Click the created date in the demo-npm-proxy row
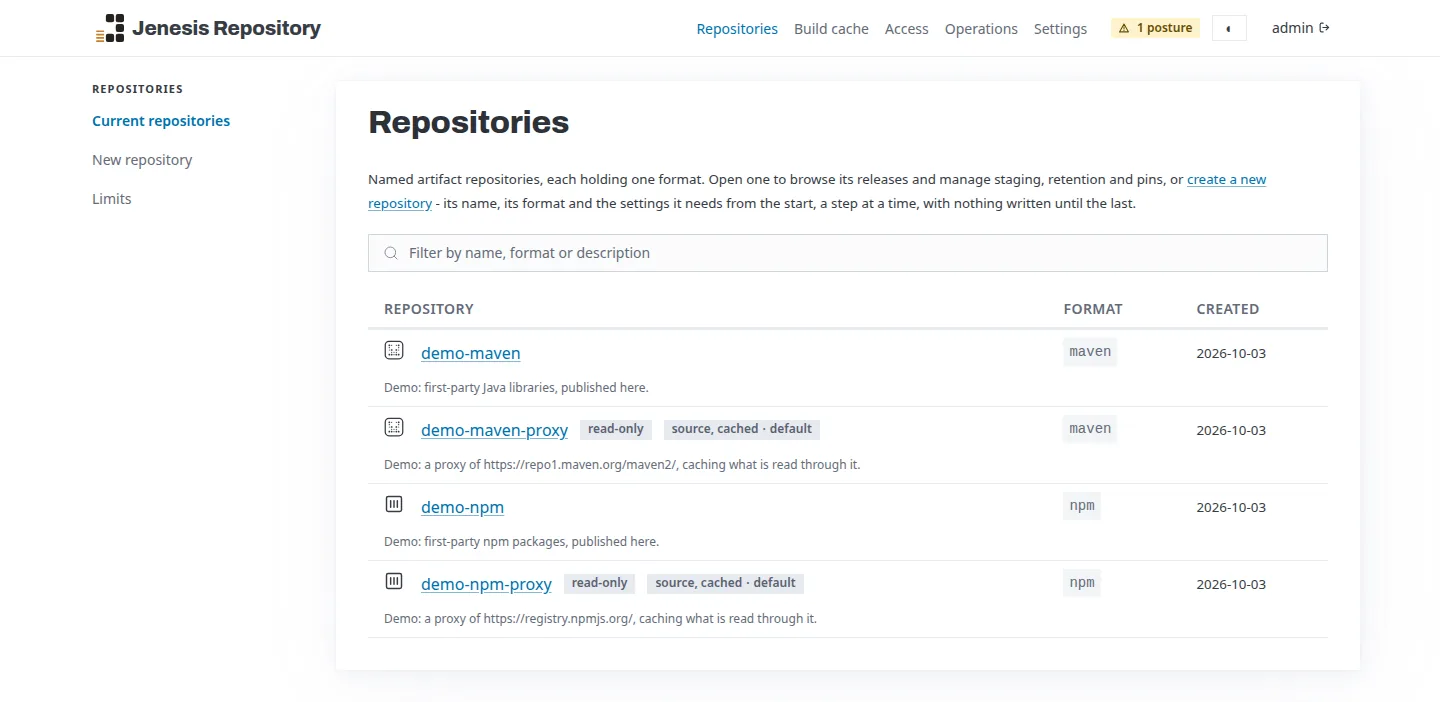 (x=1231, y=584)
